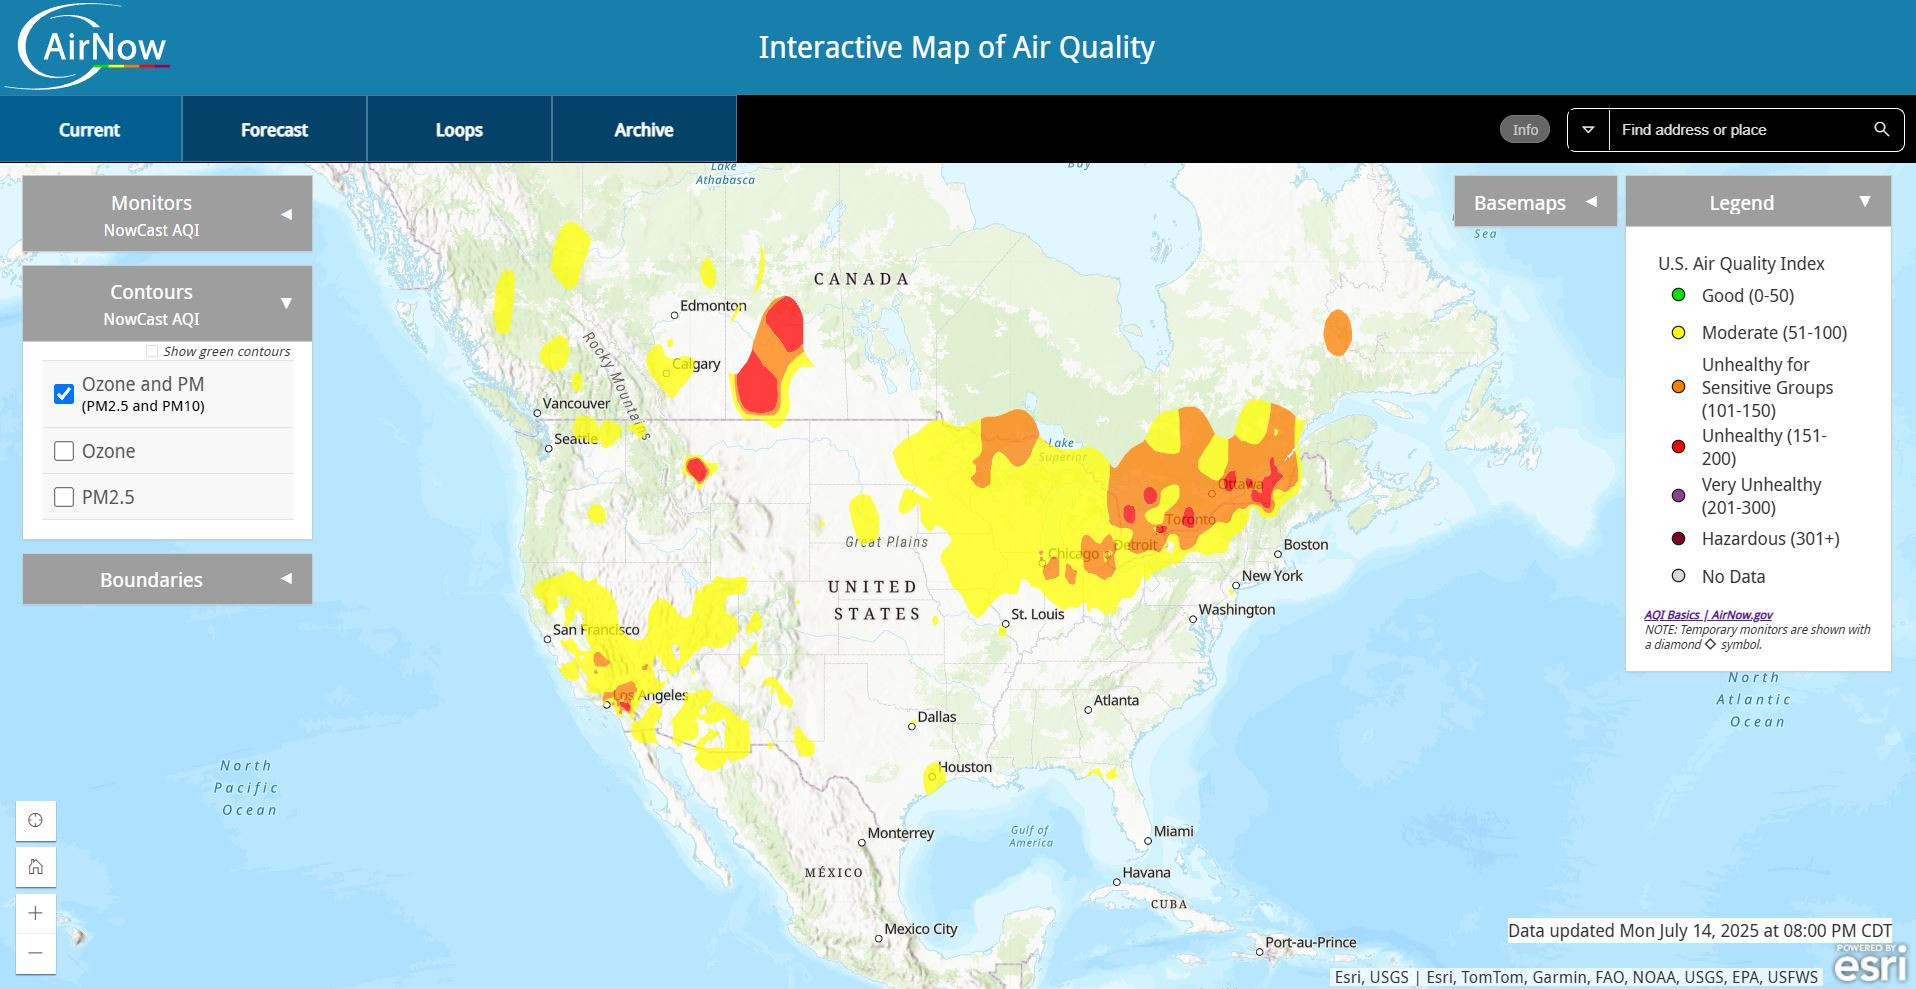
Task: Zoom in with the plus button
Action: (x=36, y=913)
